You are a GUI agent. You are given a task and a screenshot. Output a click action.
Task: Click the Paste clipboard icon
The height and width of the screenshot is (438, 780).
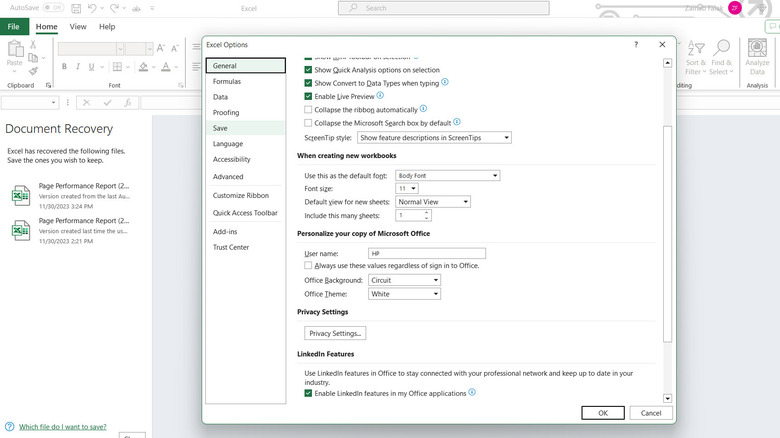[x=14, y=50]
